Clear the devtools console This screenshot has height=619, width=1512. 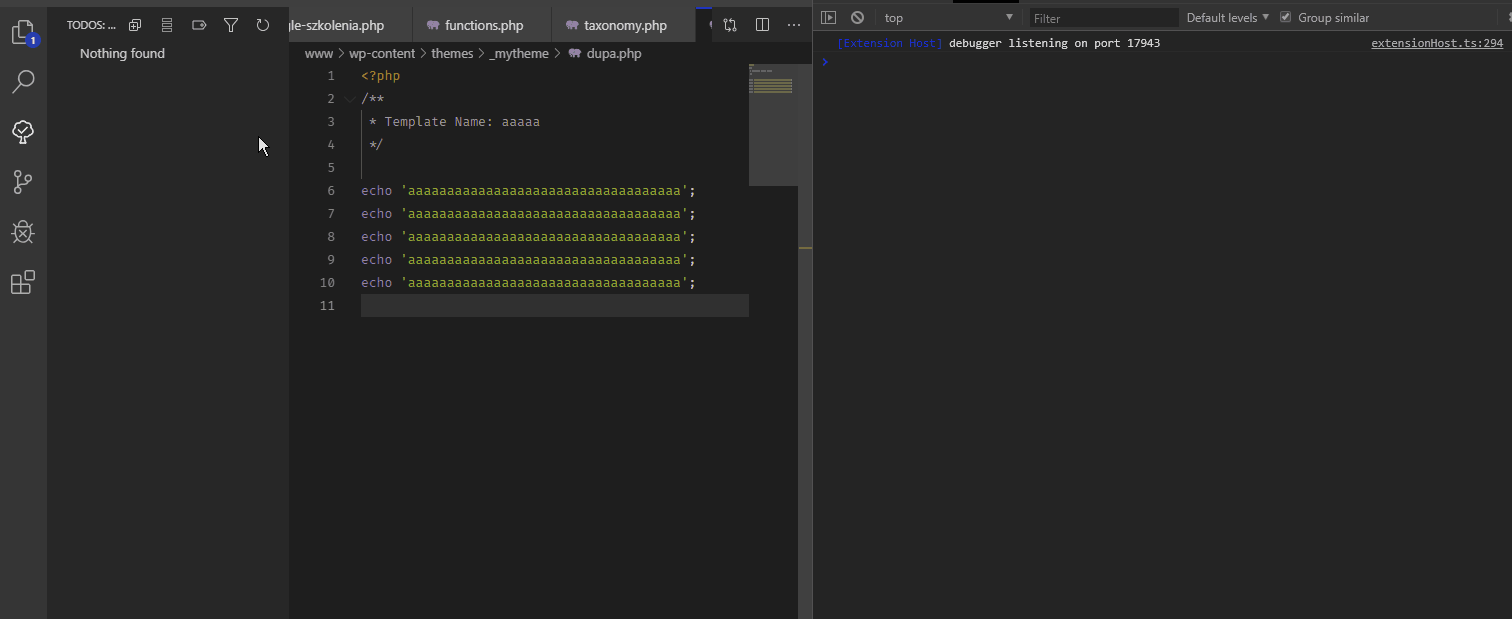pos(857,18)
